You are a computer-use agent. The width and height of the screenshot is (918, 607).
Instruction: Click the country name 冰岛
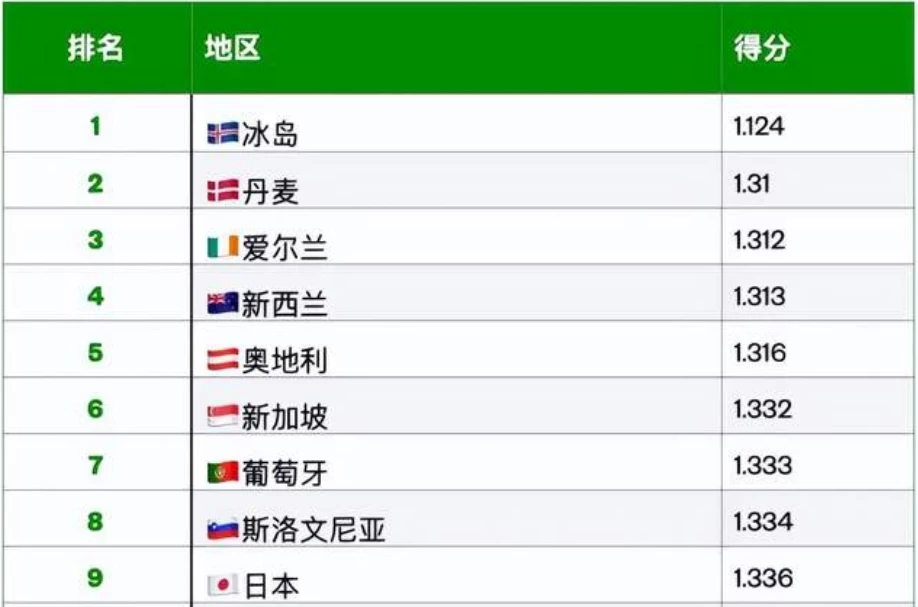(270, 134)
